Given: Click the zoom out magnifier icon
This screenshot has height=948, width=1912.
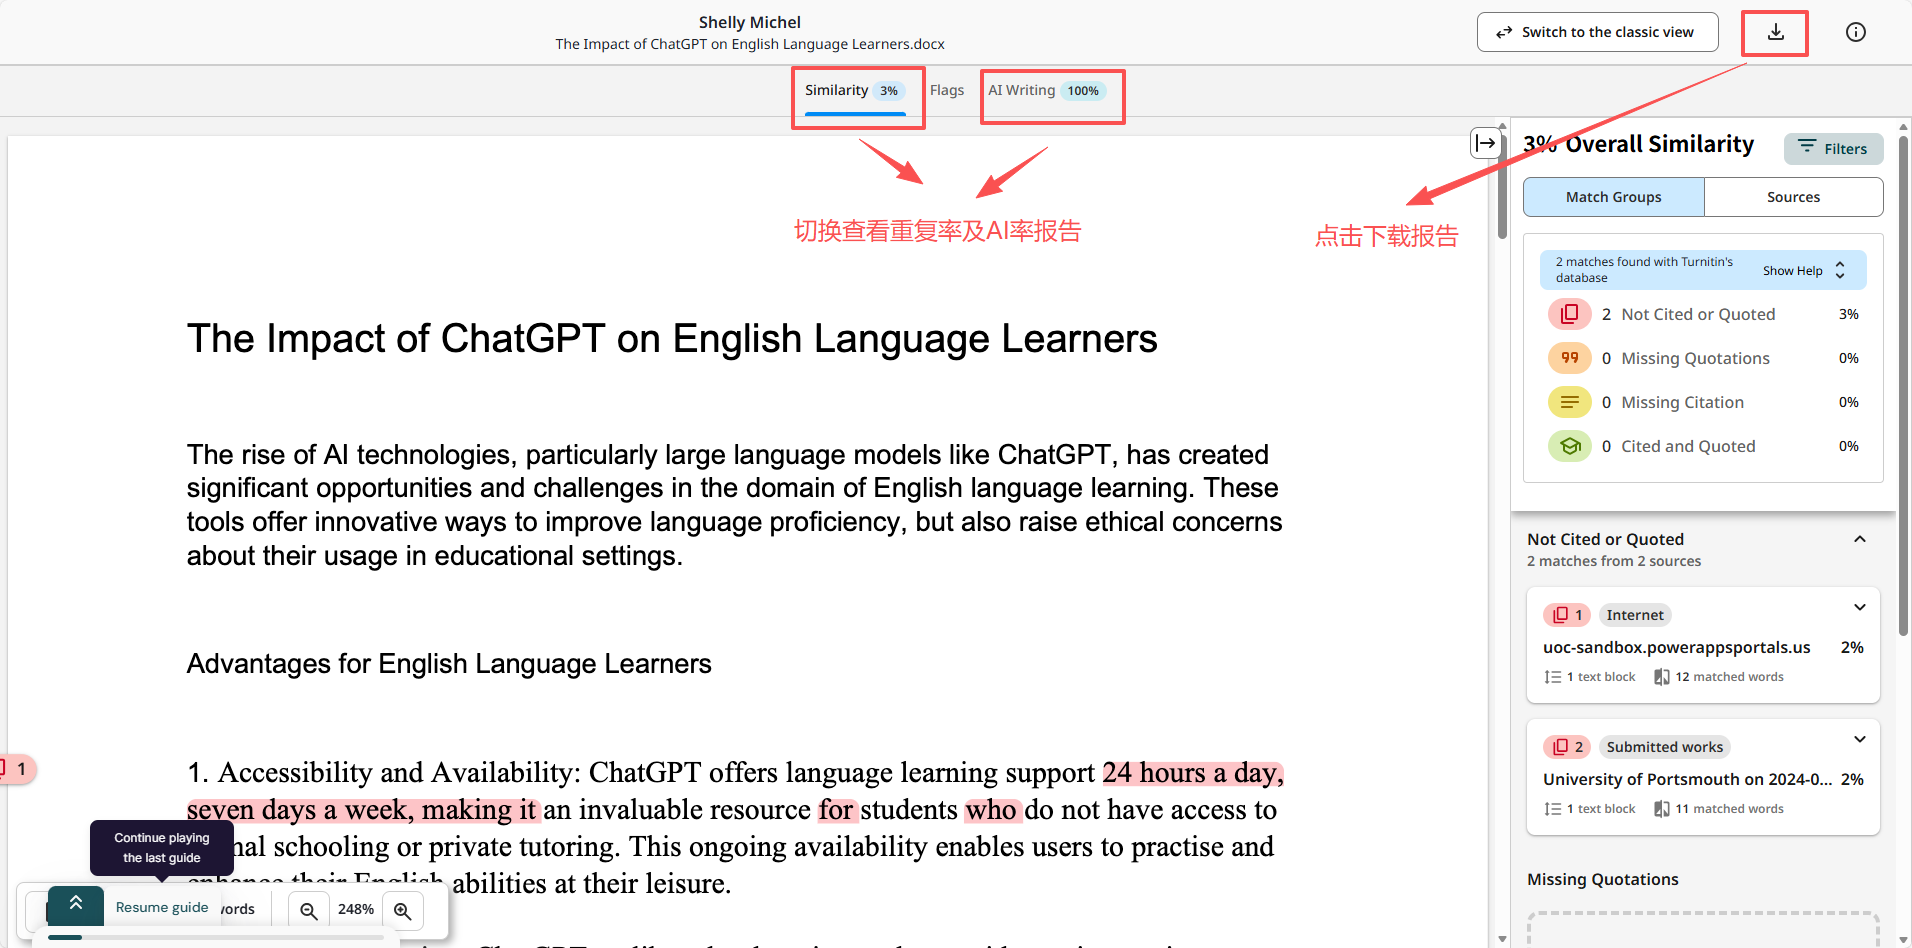Looking at the screenshot, I should click(309, 910).
